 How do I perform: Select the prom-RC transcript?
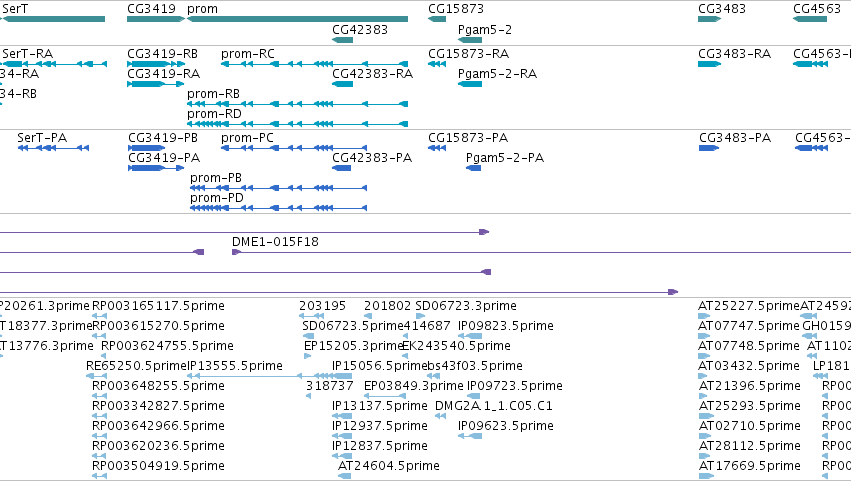tap(314, 64)
